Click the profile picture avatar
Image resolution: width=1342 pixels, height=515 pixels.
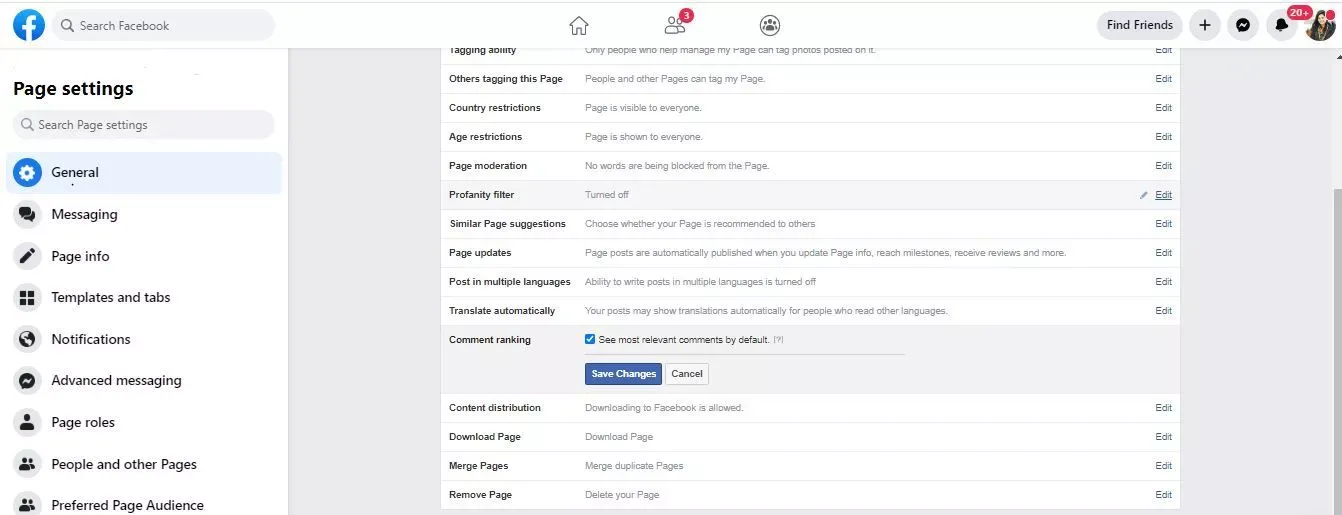[1320, 25]
